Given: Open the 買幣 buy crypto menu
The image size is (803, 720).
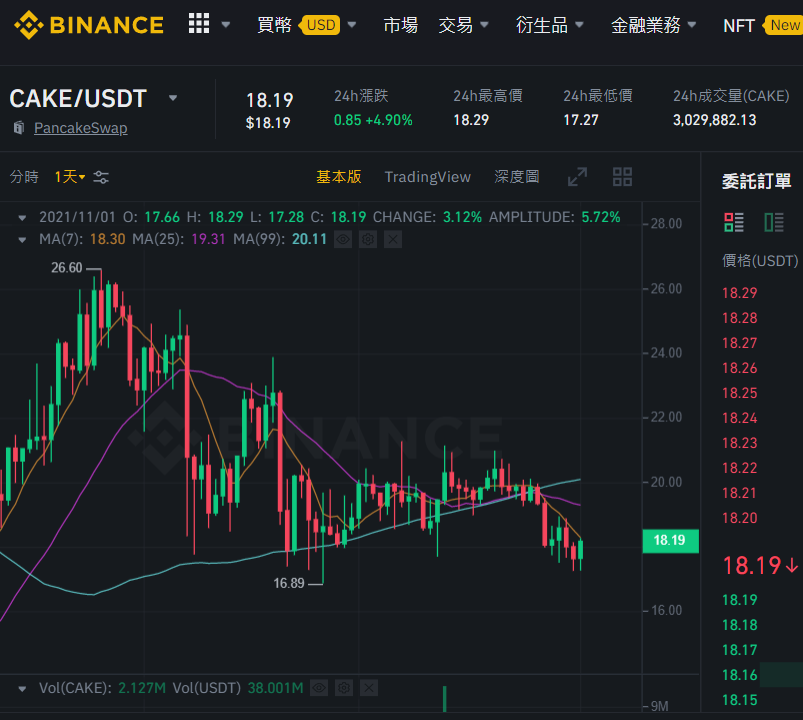Looking at the screenshot, I should point(274,25).
